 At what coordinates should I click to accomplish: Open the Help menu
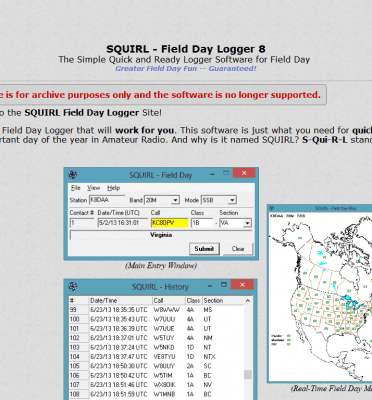[113, 188]
